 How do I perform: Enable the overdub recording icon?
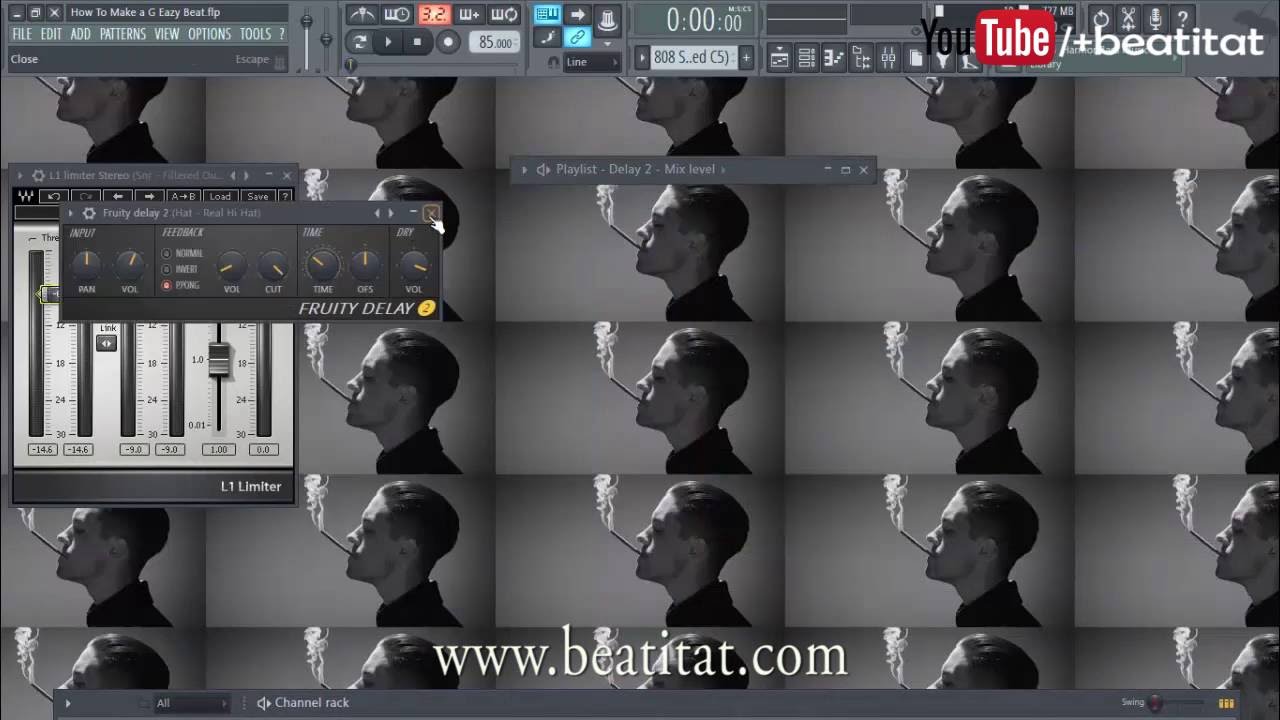[469, 15]
